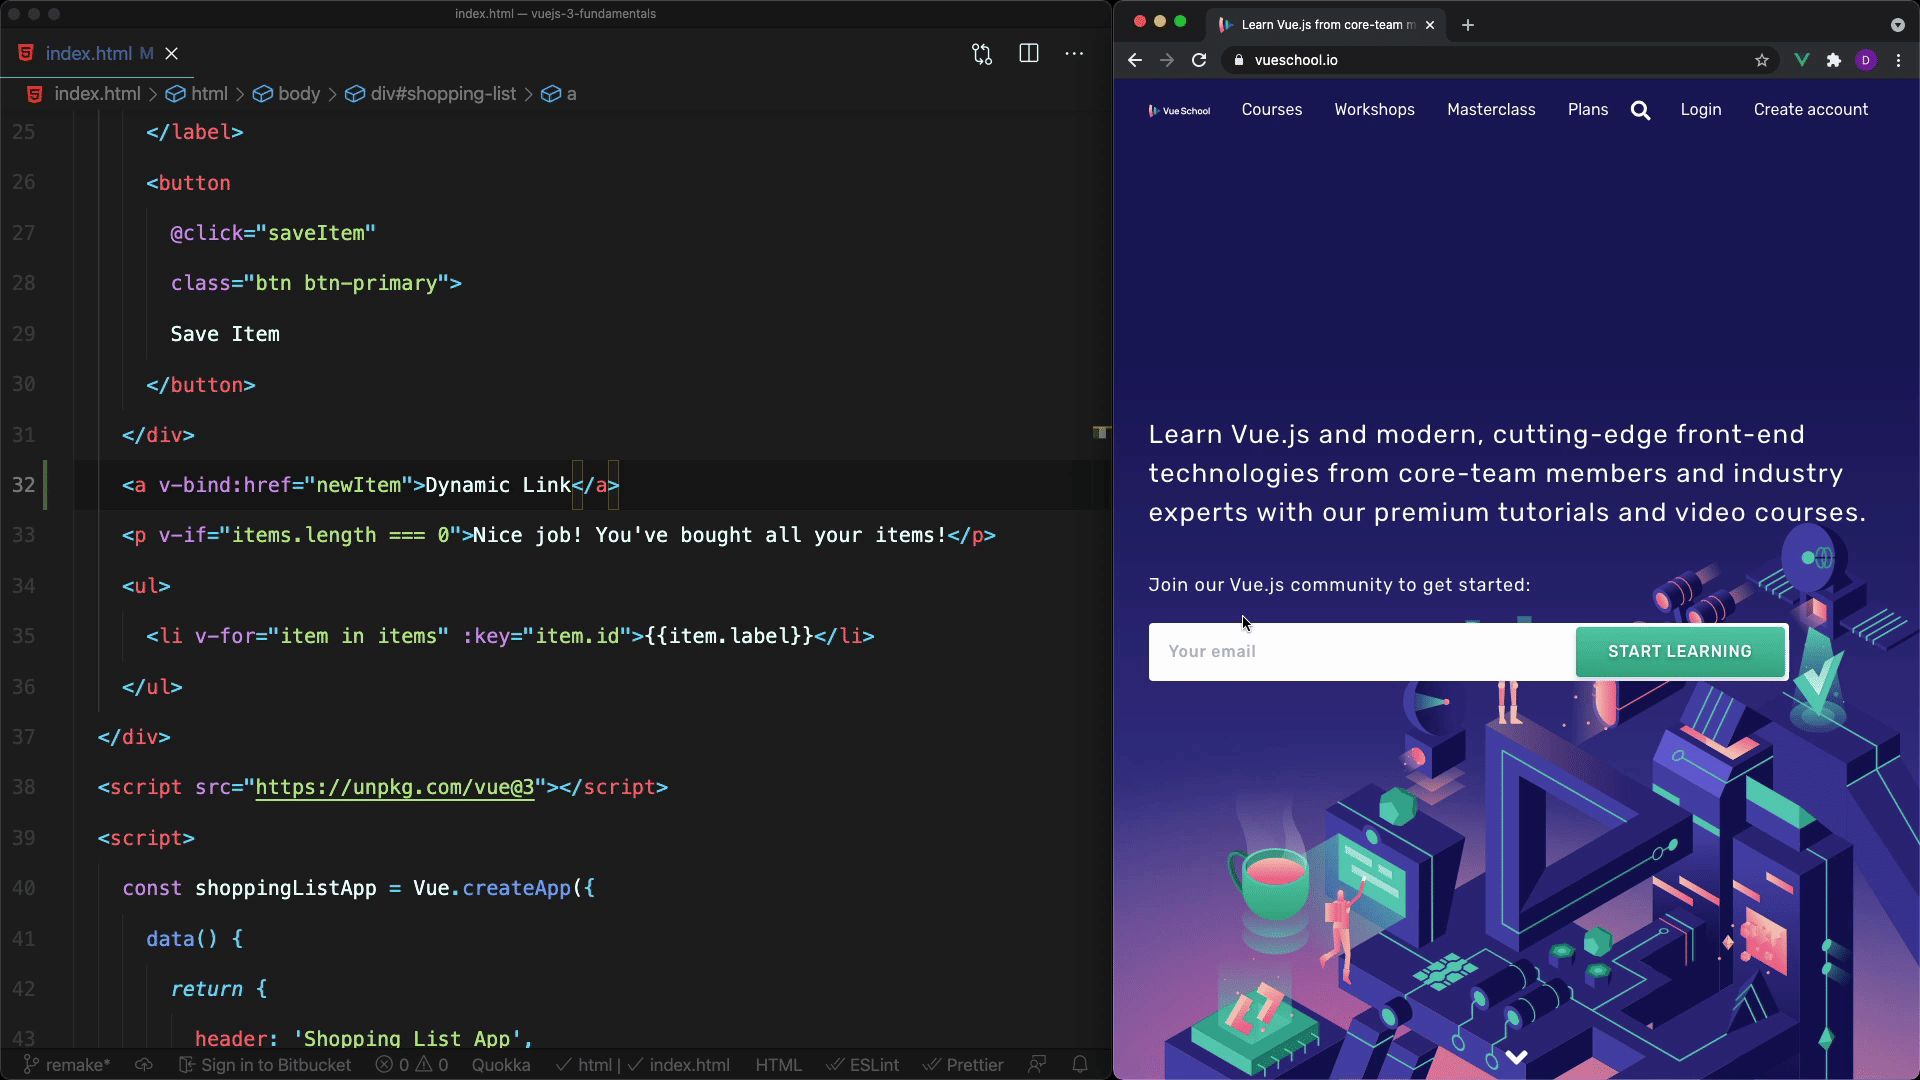
Task: Open the Courses menu item
Action: (1272, 110)
